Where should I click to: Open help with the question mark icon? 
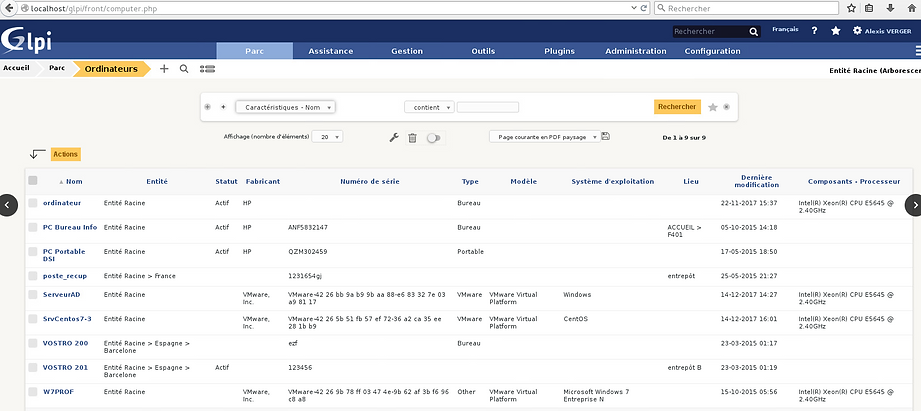(814, 31)
